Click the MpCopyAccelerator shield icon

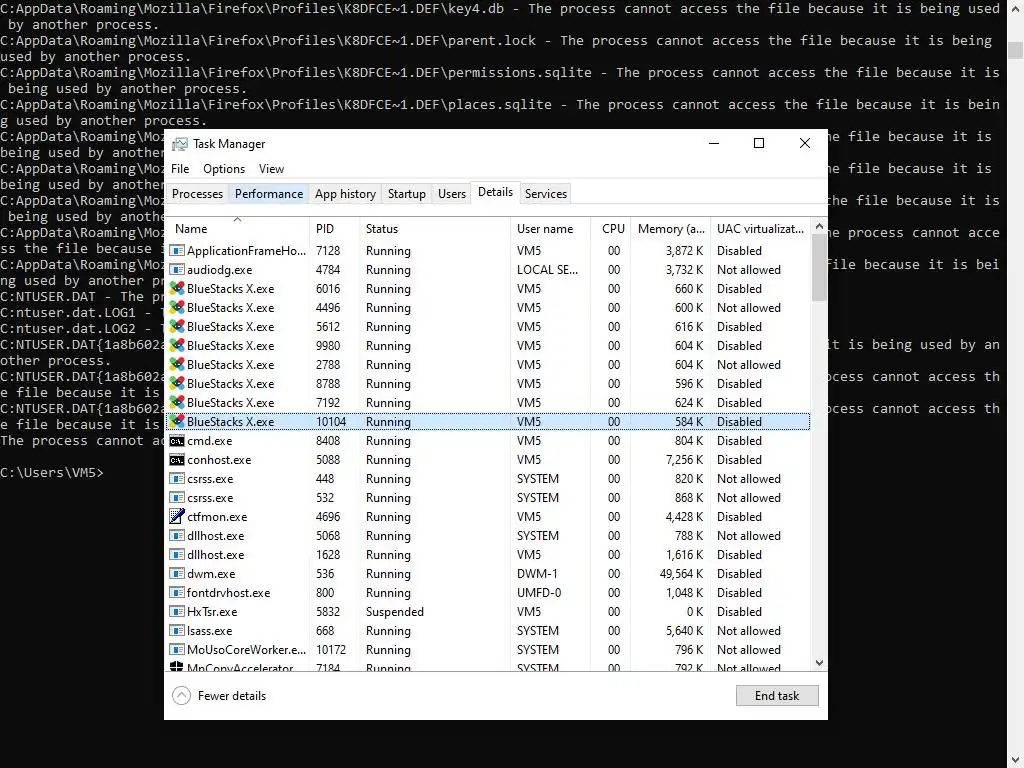coord(176,667)
